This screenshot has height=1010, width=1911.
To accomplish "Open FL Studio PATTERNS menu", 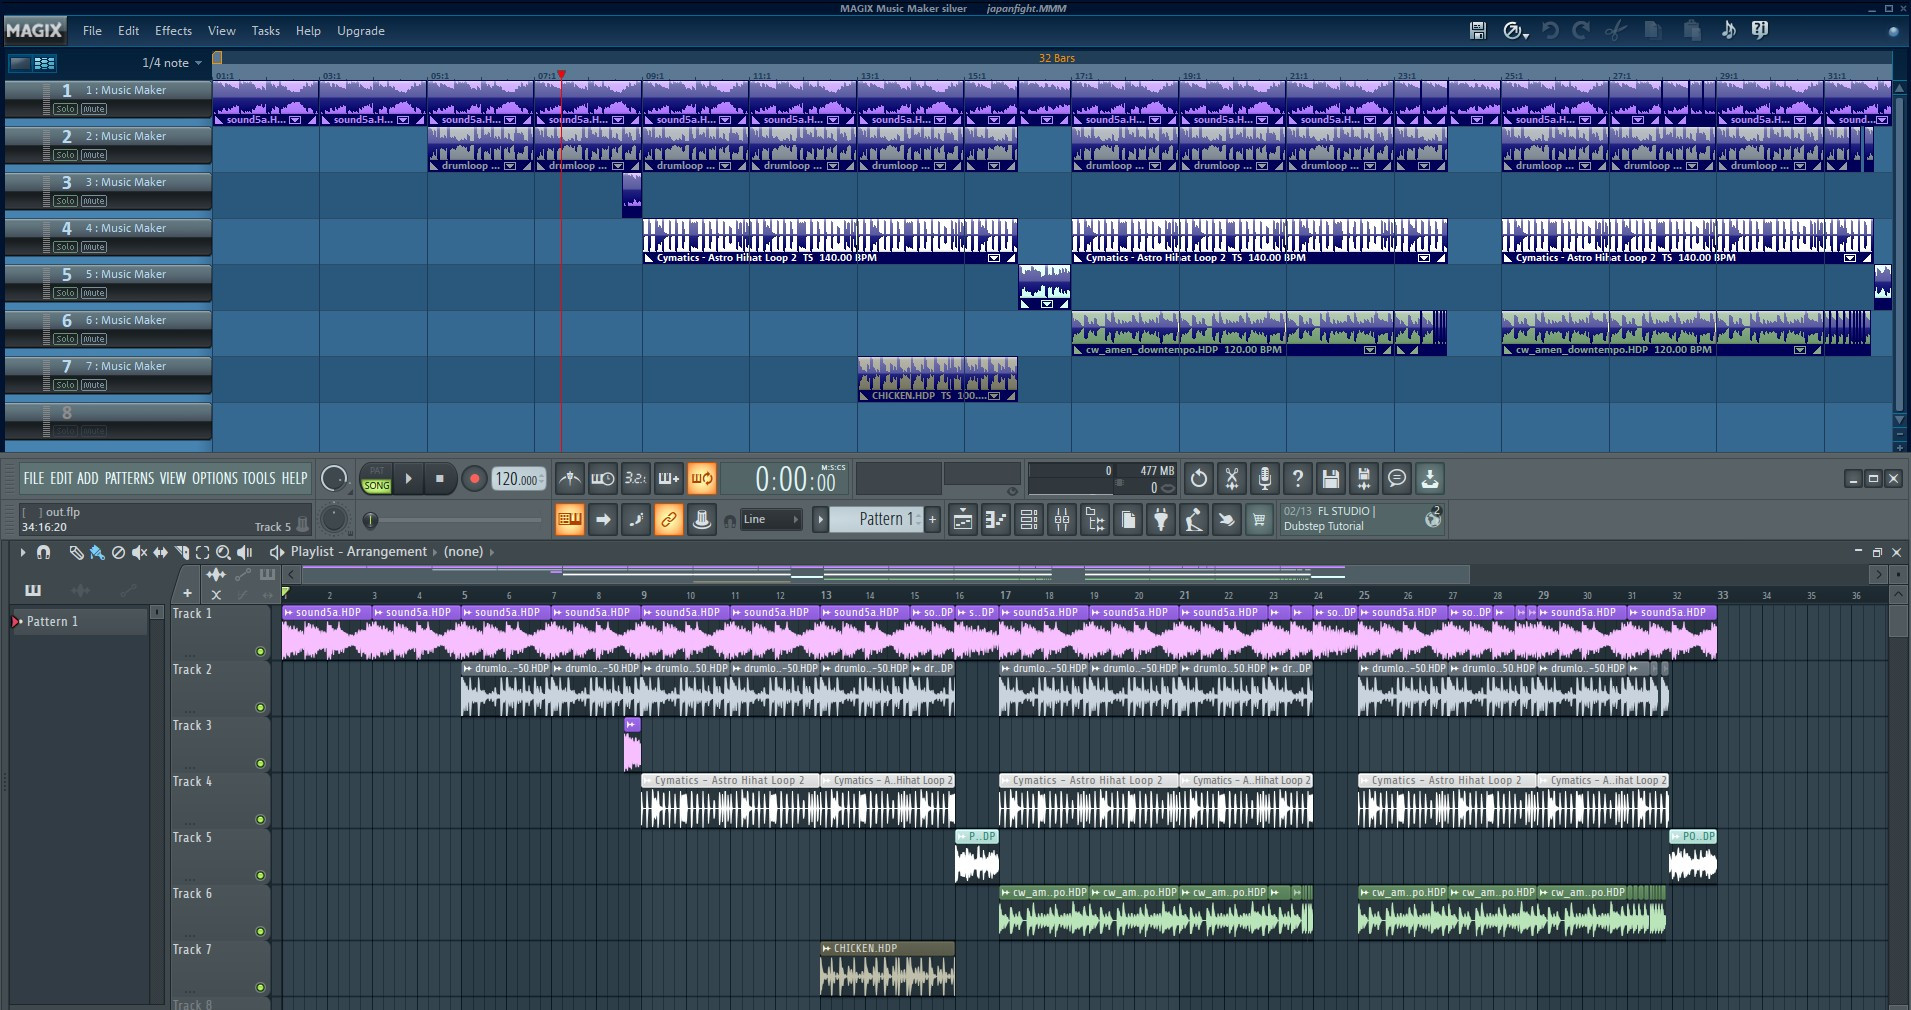I will [129, 479].
